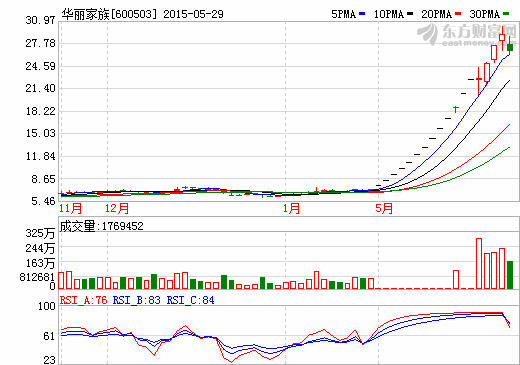Click the RSI_C:84 indicator label
Image resolution: width=520 pixels, height=365 pixels.
tap(190, 300)
